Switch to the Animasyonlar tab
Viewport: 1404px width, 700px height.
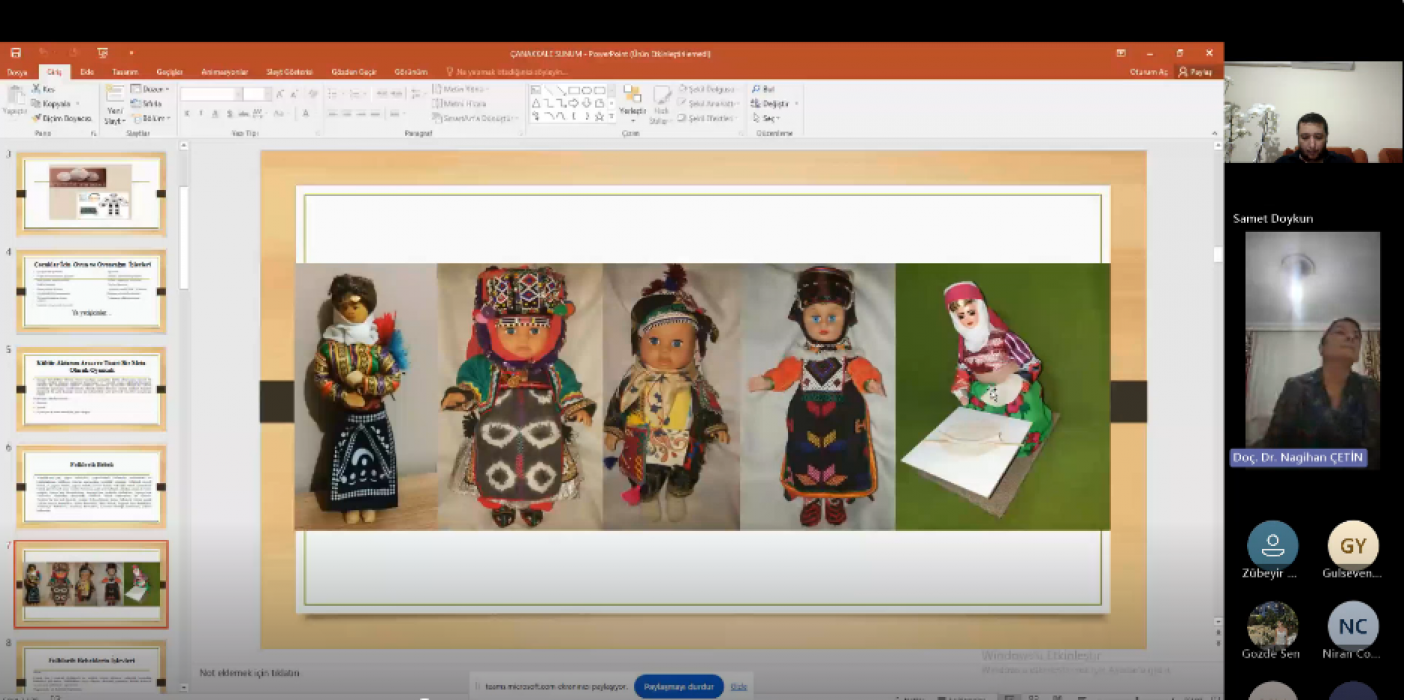coord(223,72)
